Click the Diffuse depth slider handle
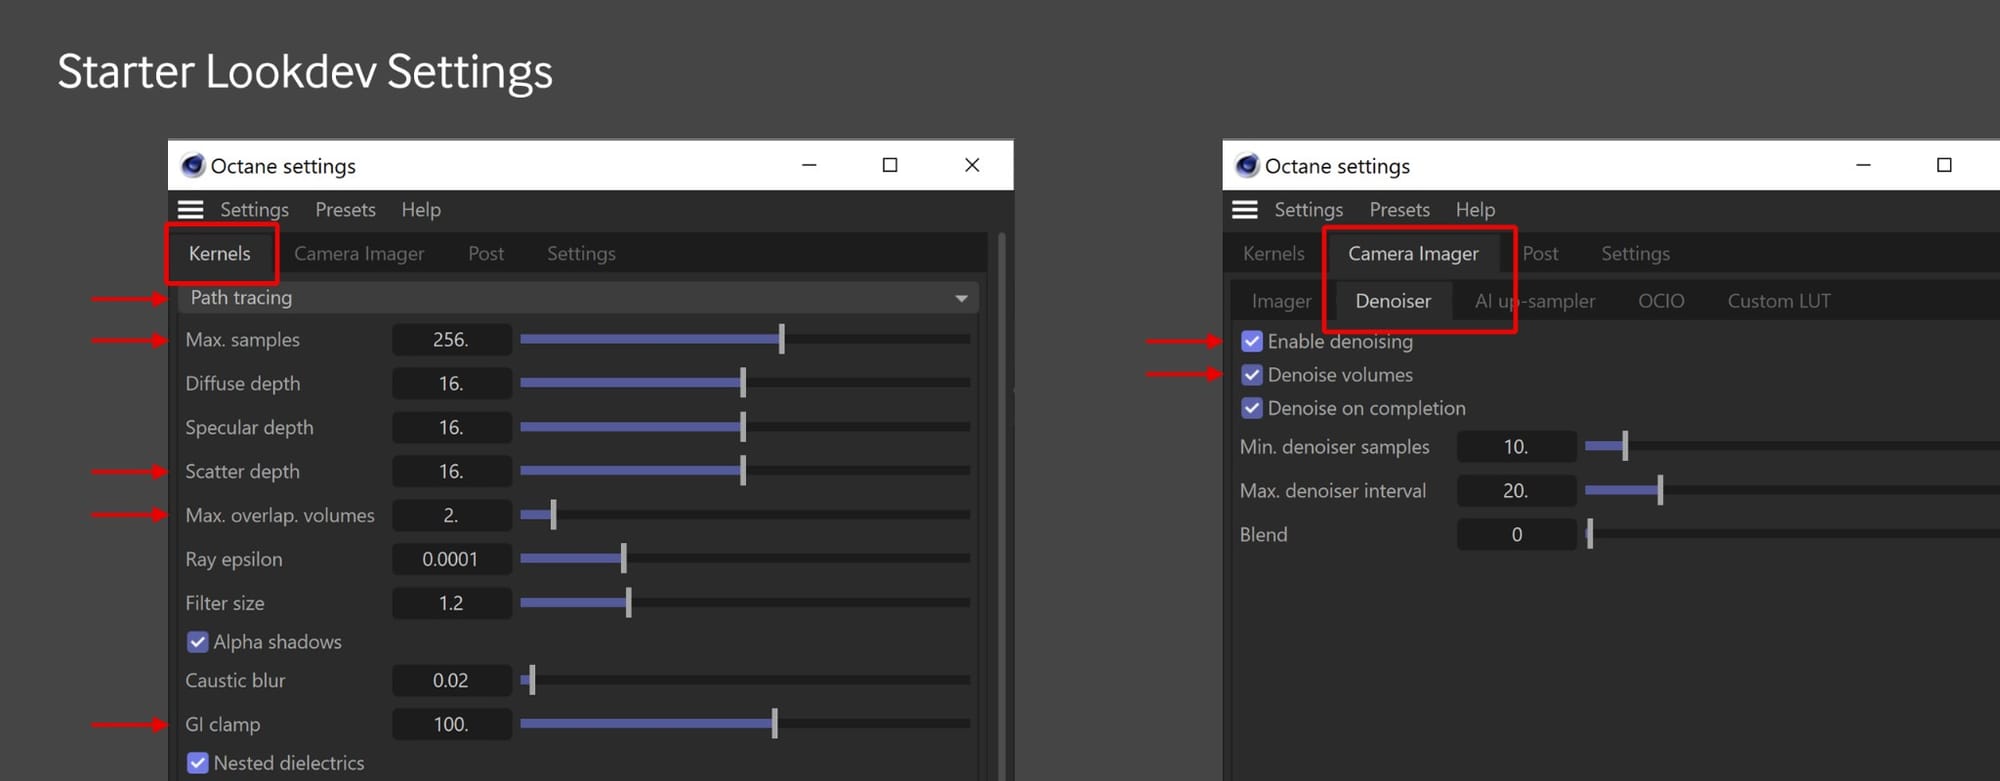2000x781 pixels. point(743,383)
